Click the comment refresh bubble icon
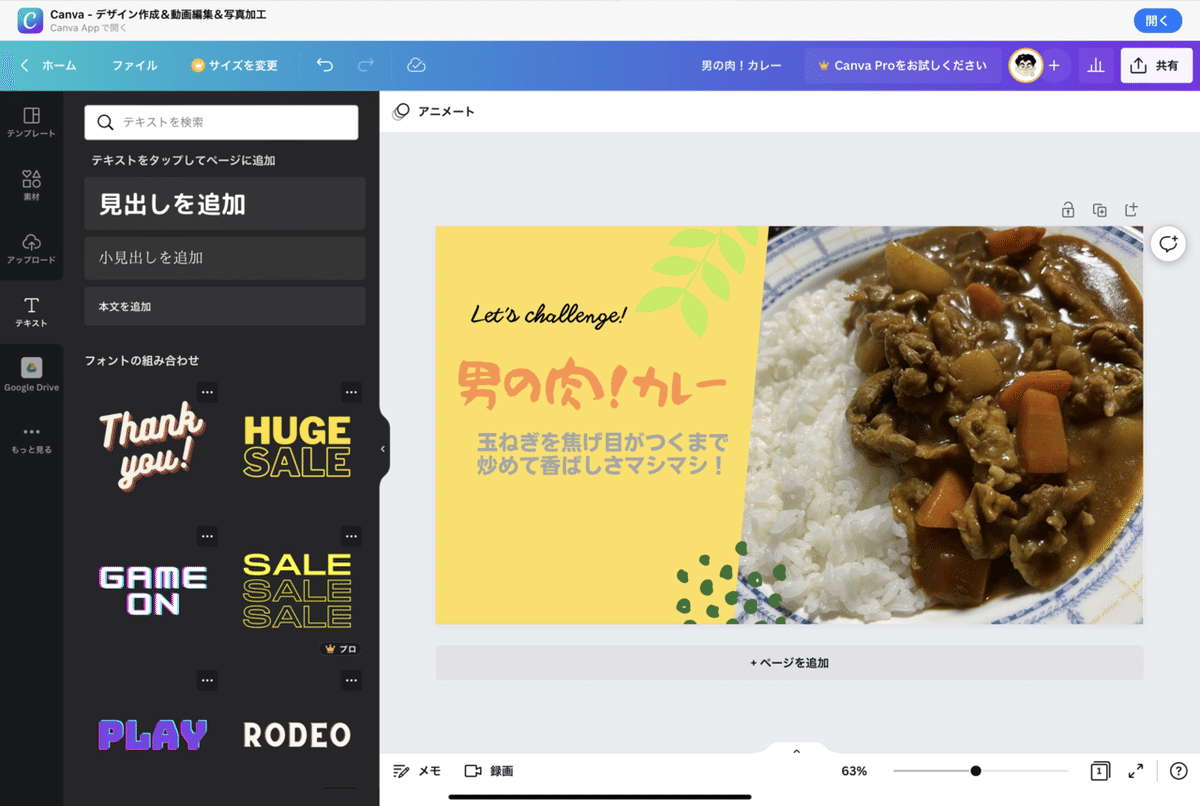1200x806 pixels. pos(1168,243)
